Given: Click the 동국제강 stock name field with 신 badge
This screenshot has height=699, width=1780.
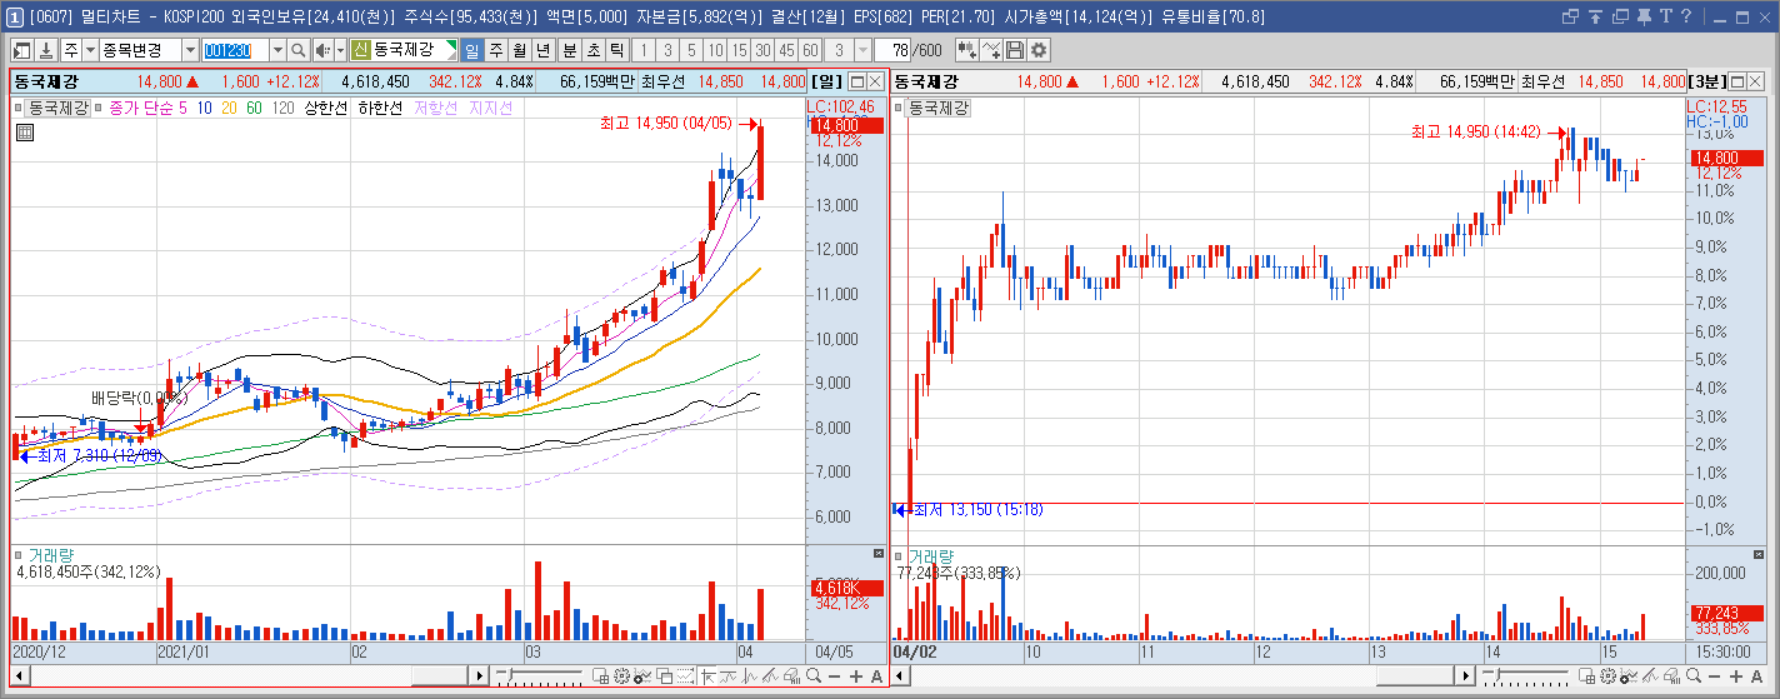Looking at the screenshot, I should point(404,50).
